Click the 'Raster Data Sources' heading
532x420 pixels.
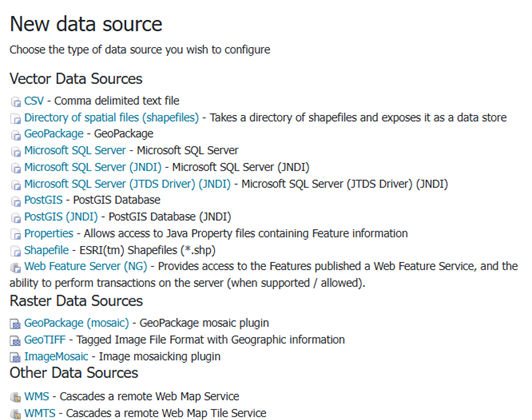76,301
